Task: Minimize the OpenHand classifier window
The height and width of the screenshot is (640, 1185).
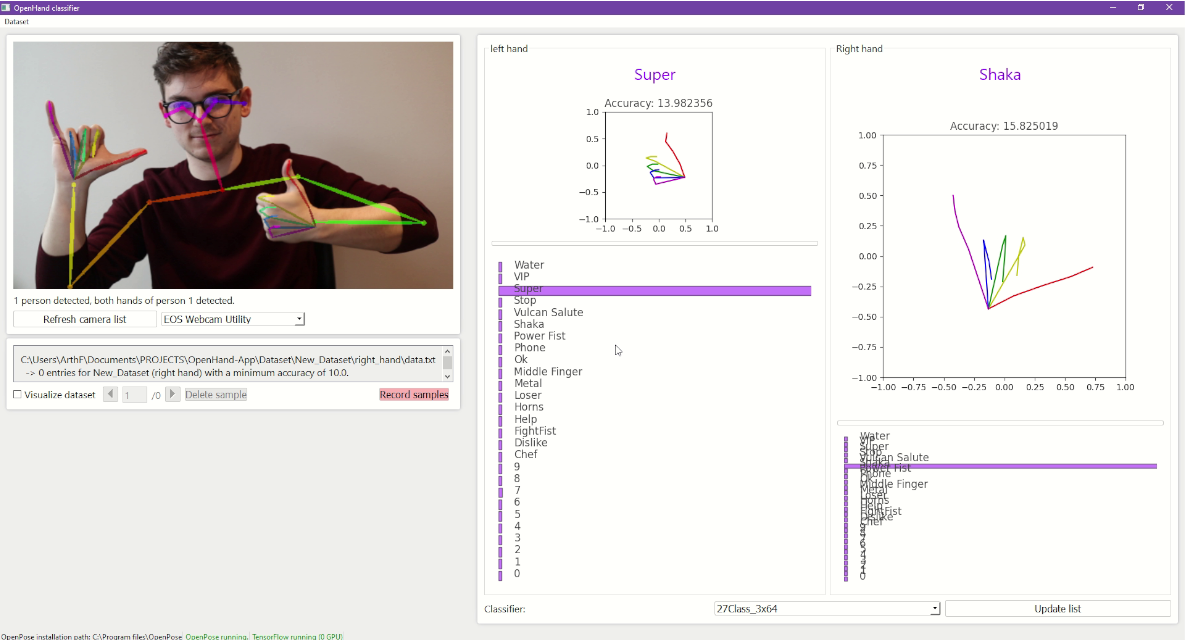Action: pos(1113,7)
